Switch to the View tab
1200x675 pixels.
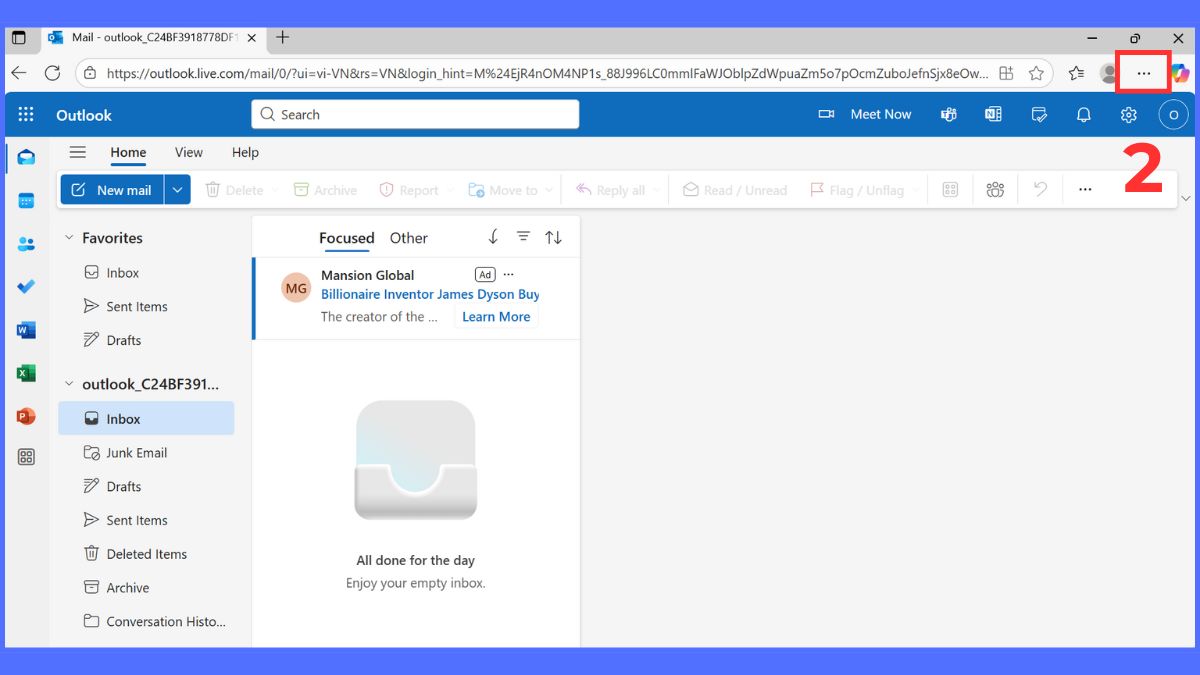click(x=189, y=153)
